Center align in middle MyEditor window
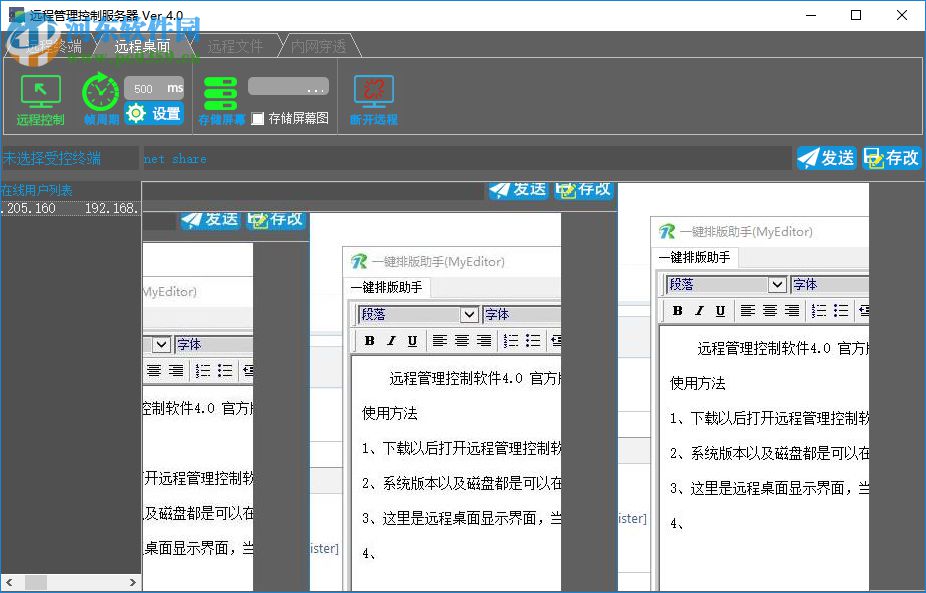 click(x=462, y=341)
